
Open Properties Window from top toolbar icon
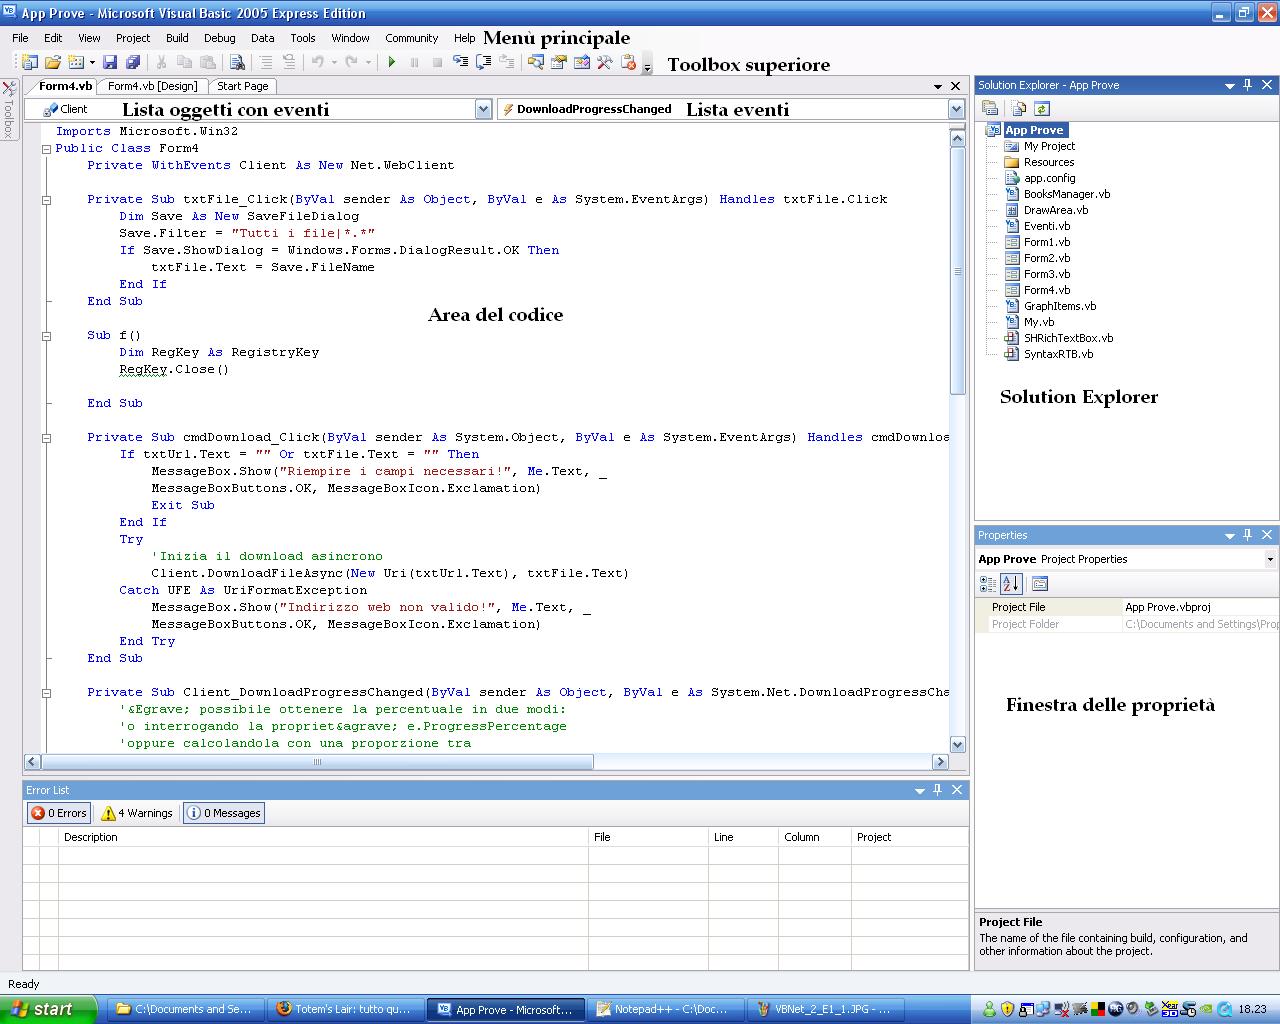tap(559, 62)
